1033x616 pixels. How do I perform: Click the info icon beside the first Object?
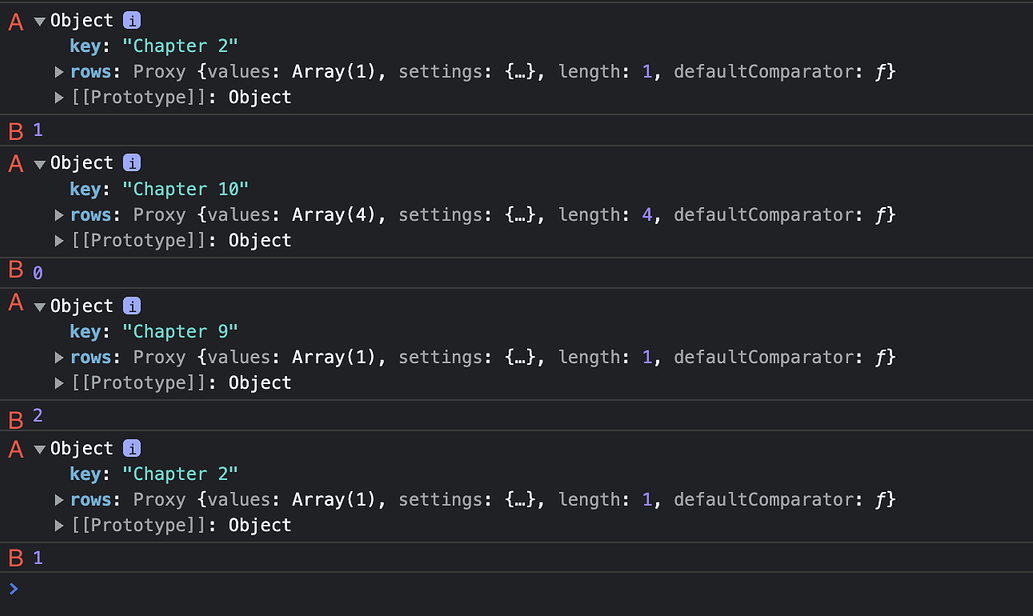coord(131,20)
